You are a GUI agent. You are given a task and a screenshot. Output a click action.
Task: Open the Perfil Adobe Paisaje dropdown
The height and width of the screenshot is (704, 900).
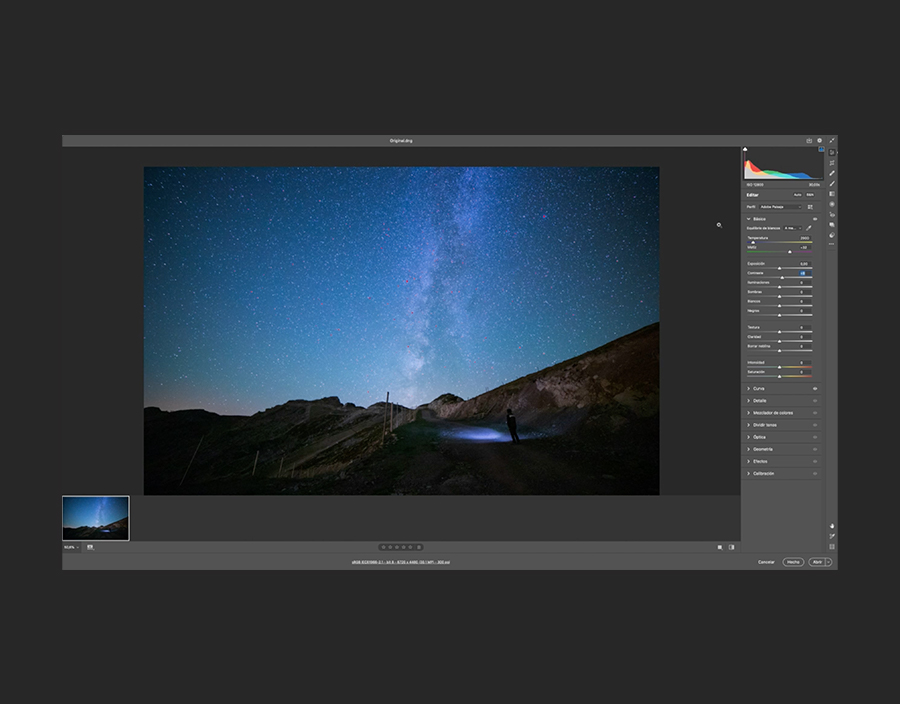tap(780, 207)
